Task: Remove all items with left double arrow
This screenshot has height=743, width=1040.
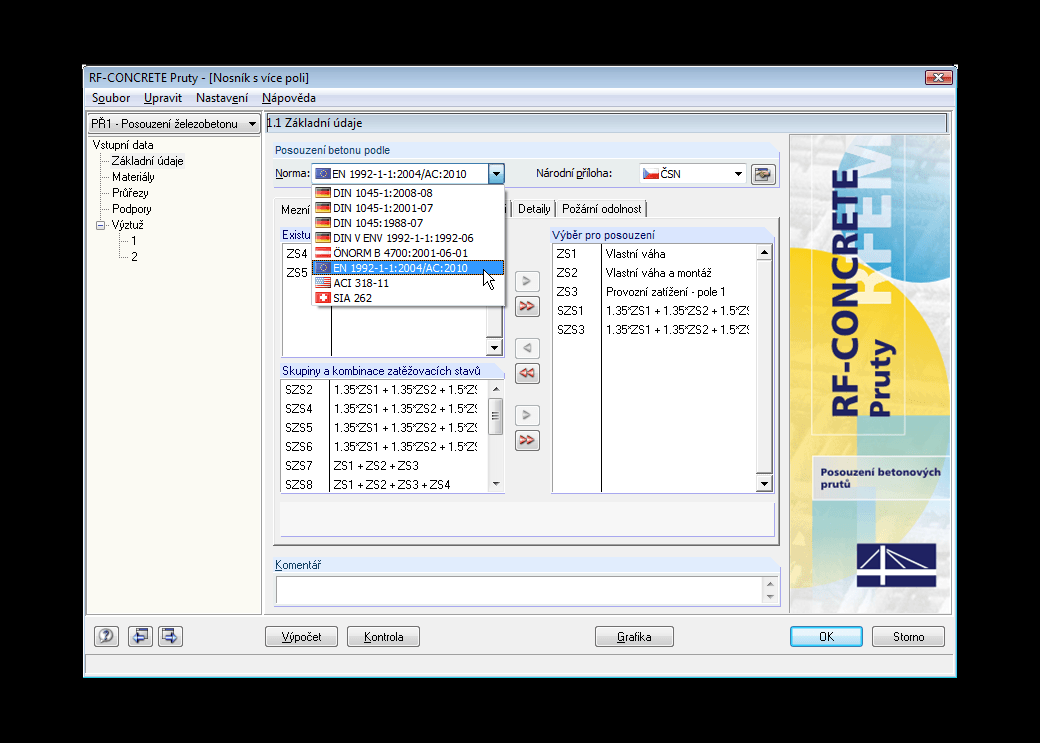Action: [527, 373]
